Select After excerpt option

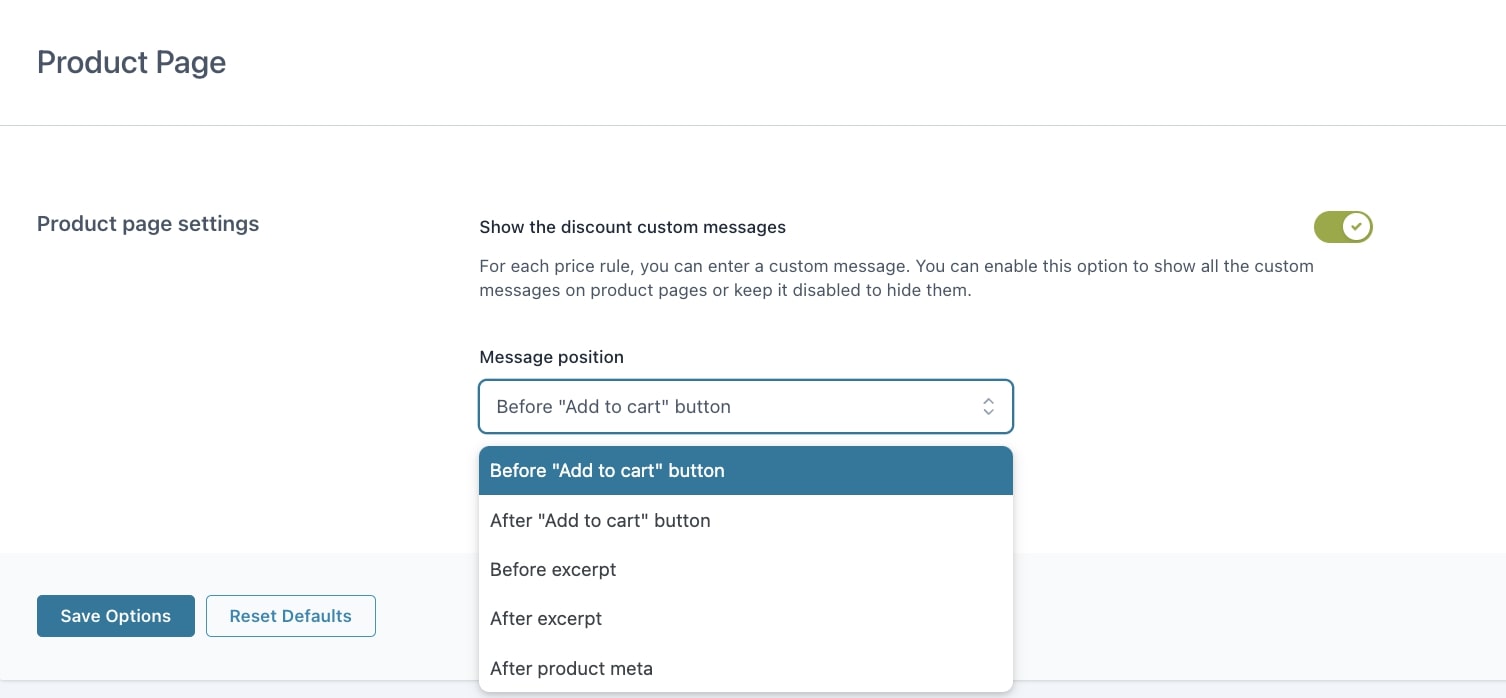(x=746, y=618)
